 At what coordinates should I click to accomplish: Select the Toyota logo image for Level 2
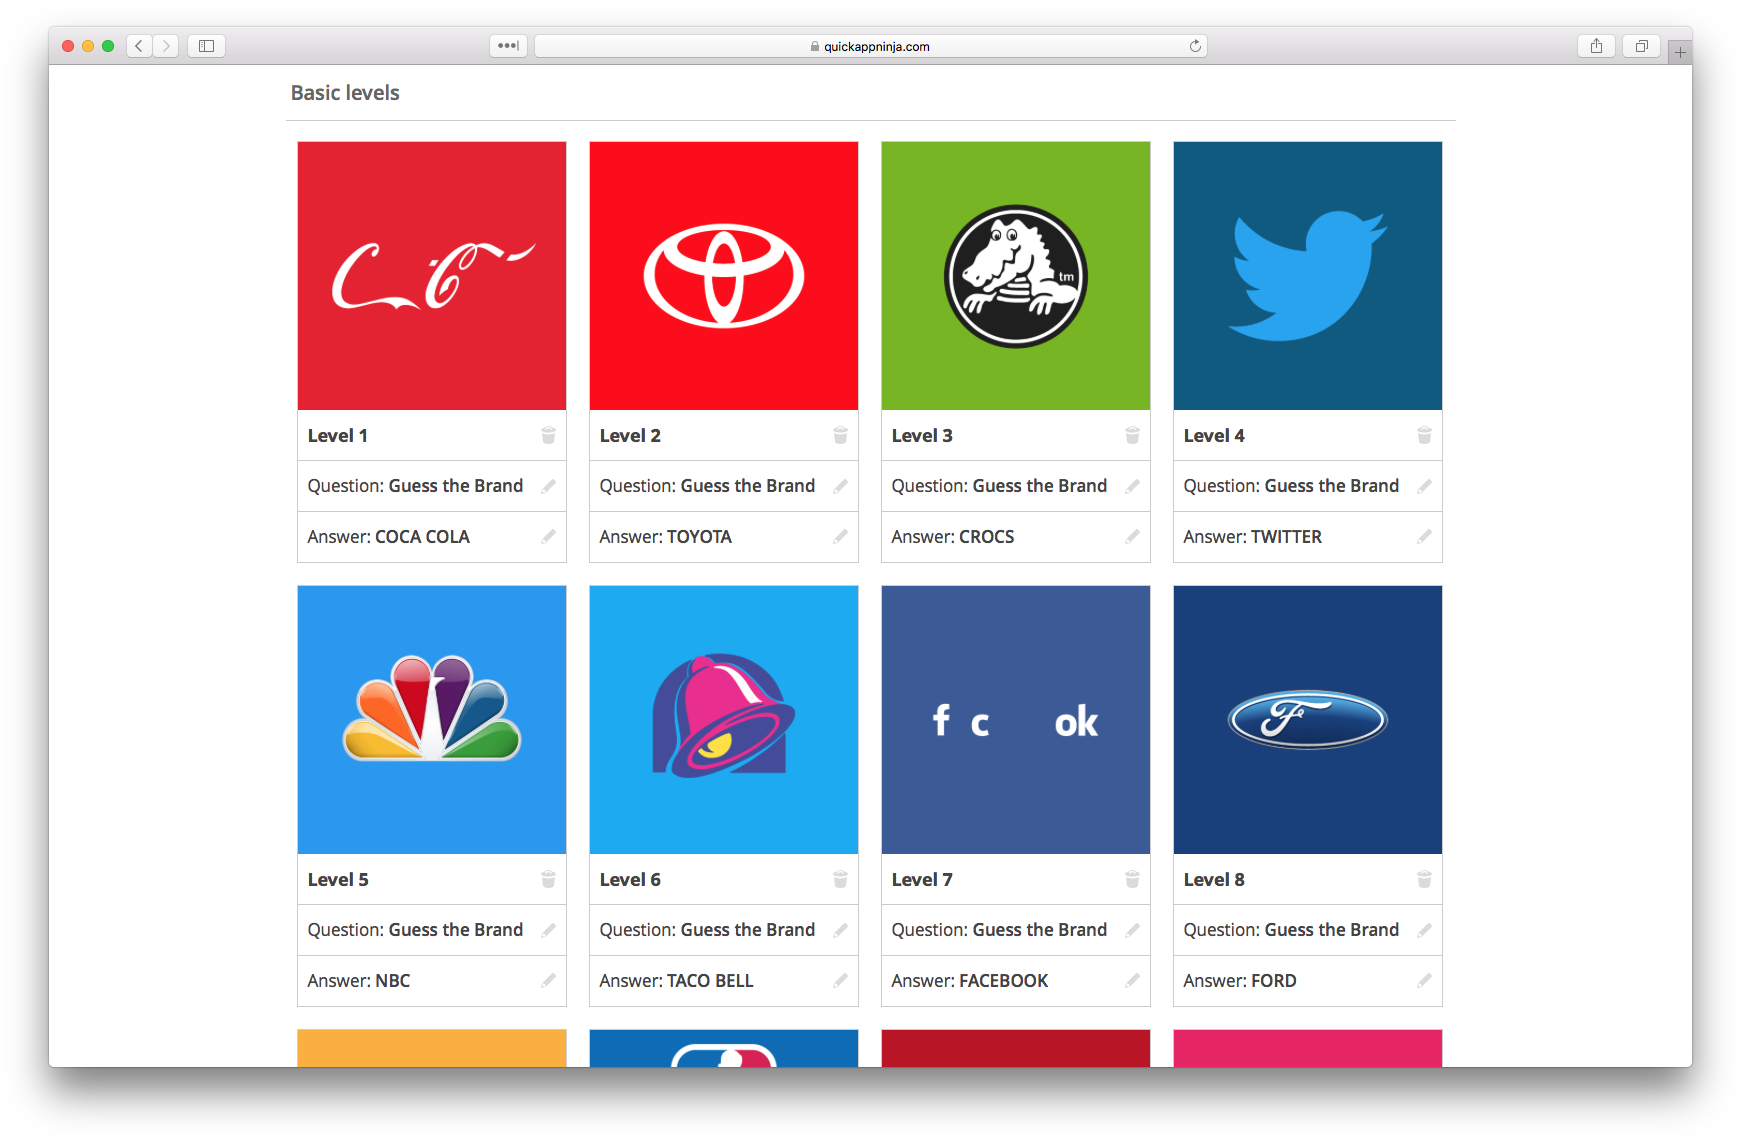point(724,276)
